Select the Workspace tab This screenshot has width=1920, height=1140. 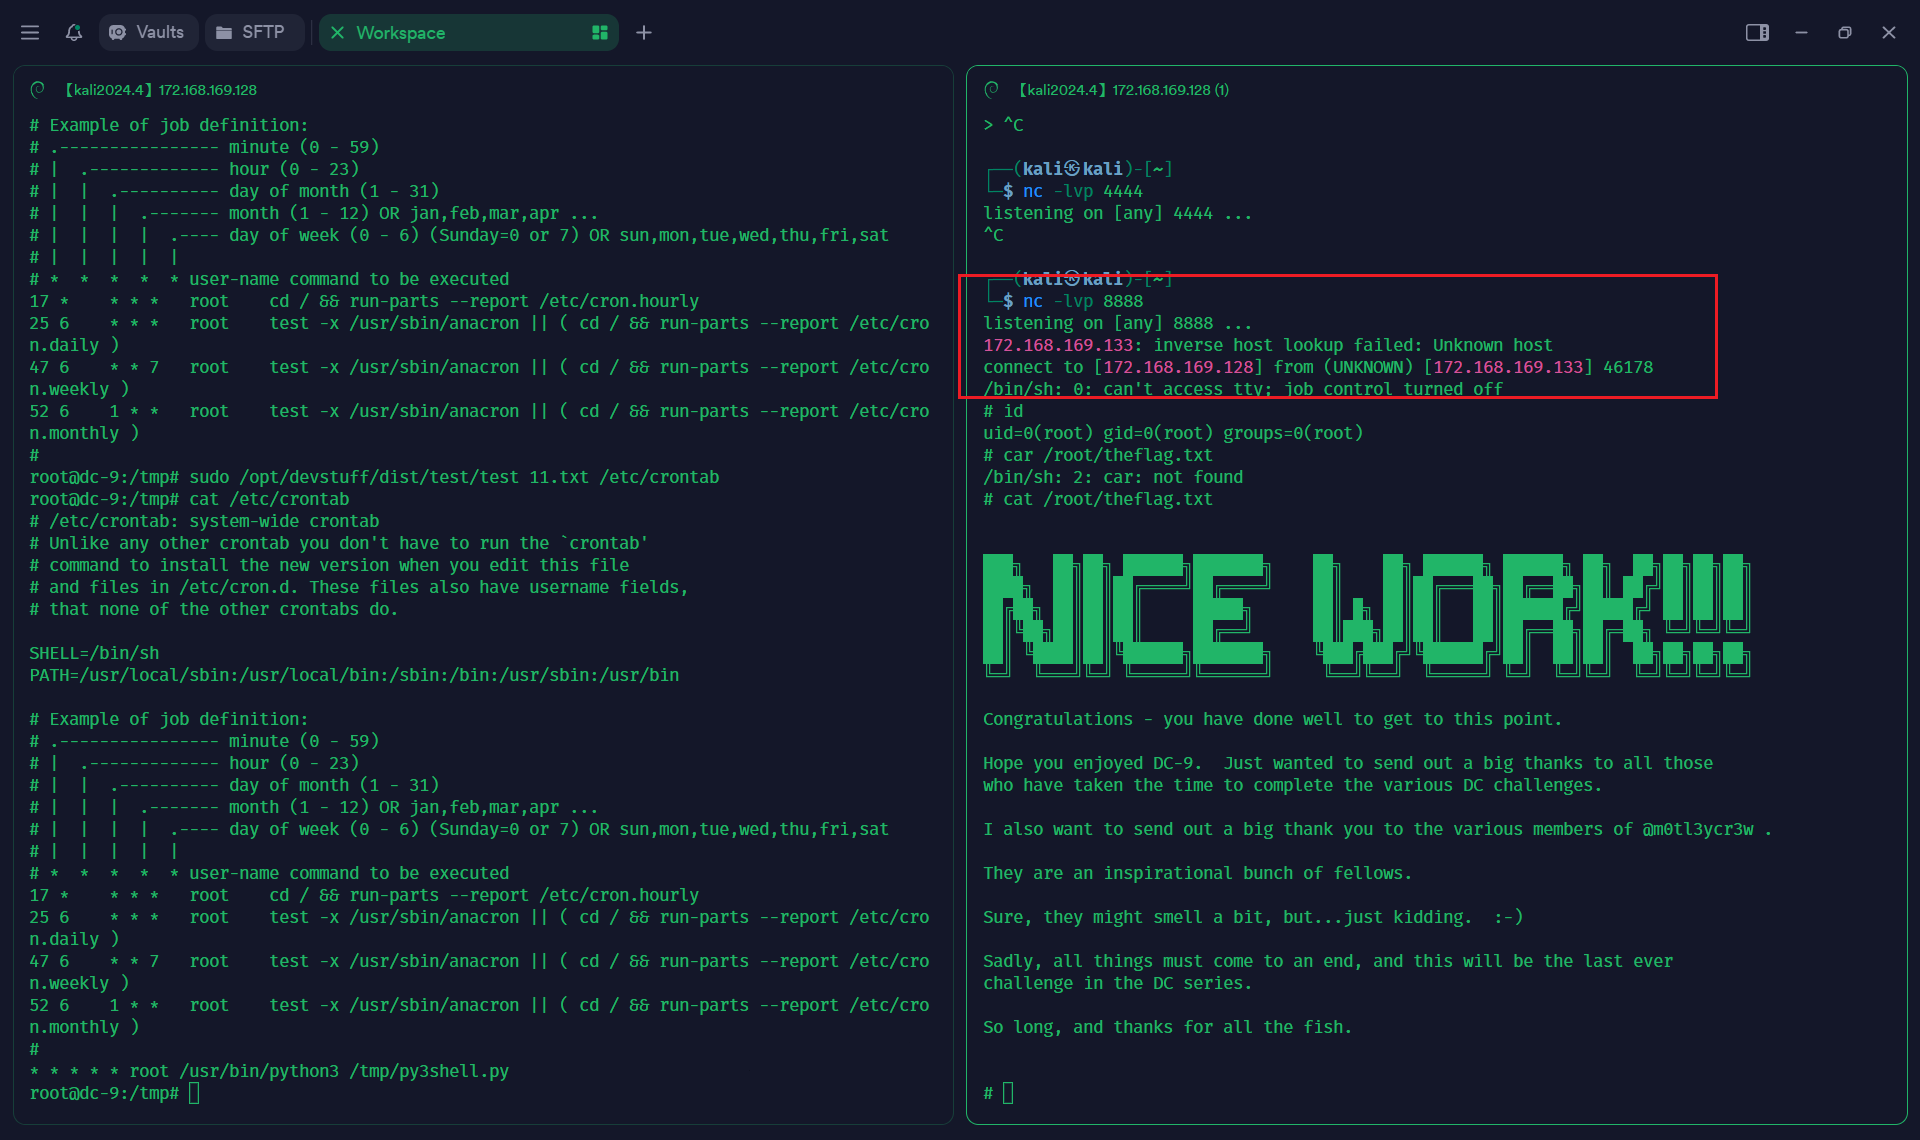[x=468, y=33]
